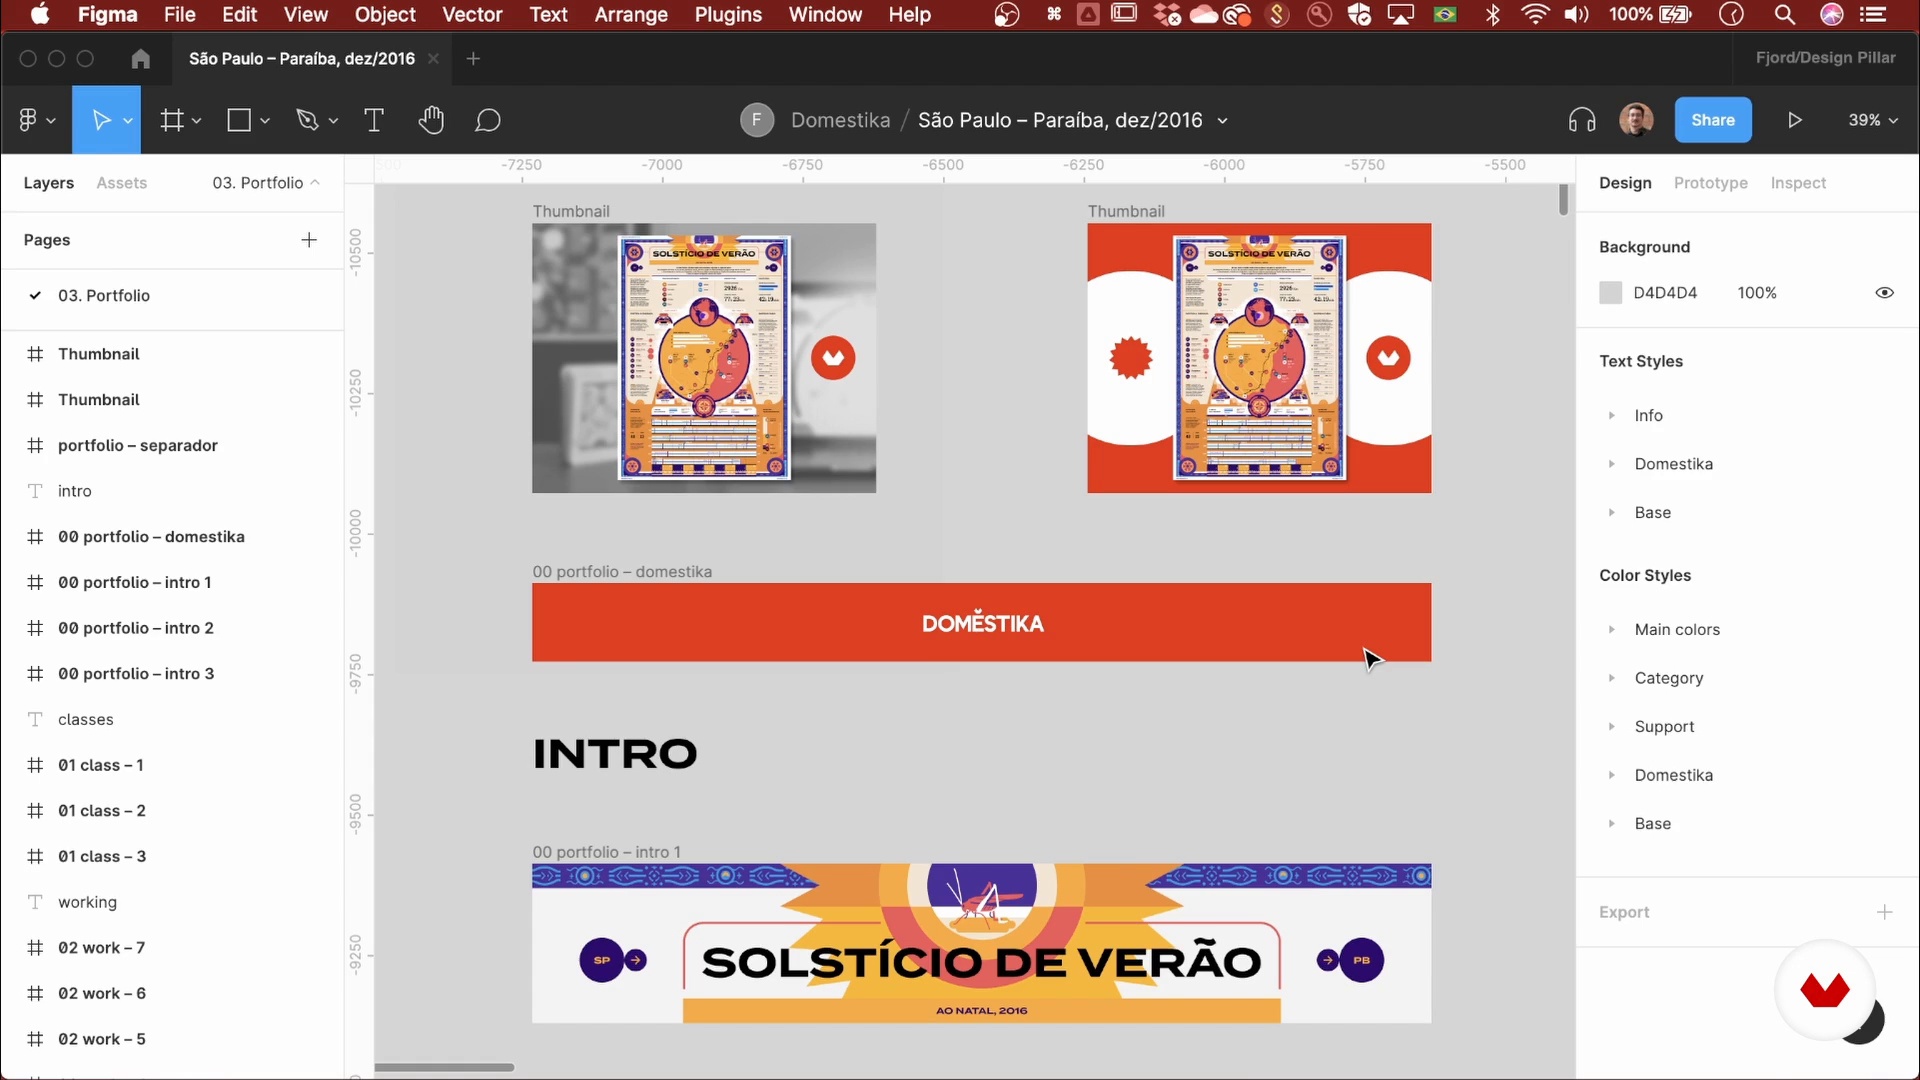Open the Figma main menu icon

[x=28, y=120]
